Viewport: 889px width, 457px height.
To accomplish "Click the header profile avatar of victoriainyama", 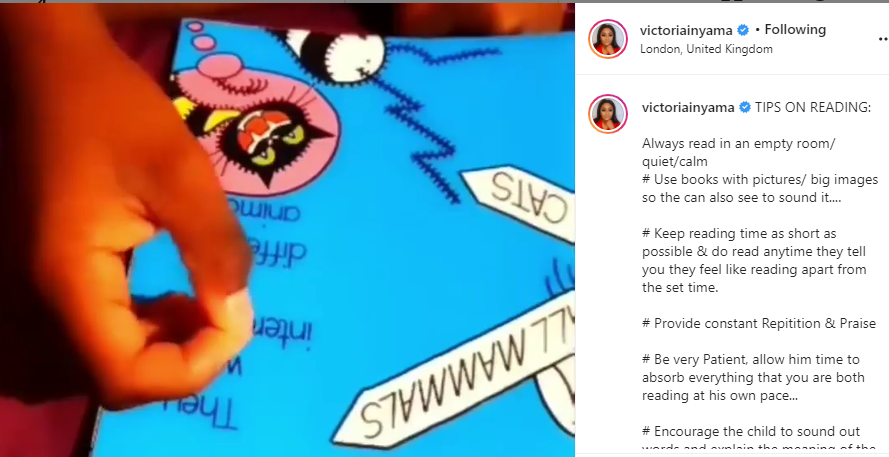I will coord(608,39).
